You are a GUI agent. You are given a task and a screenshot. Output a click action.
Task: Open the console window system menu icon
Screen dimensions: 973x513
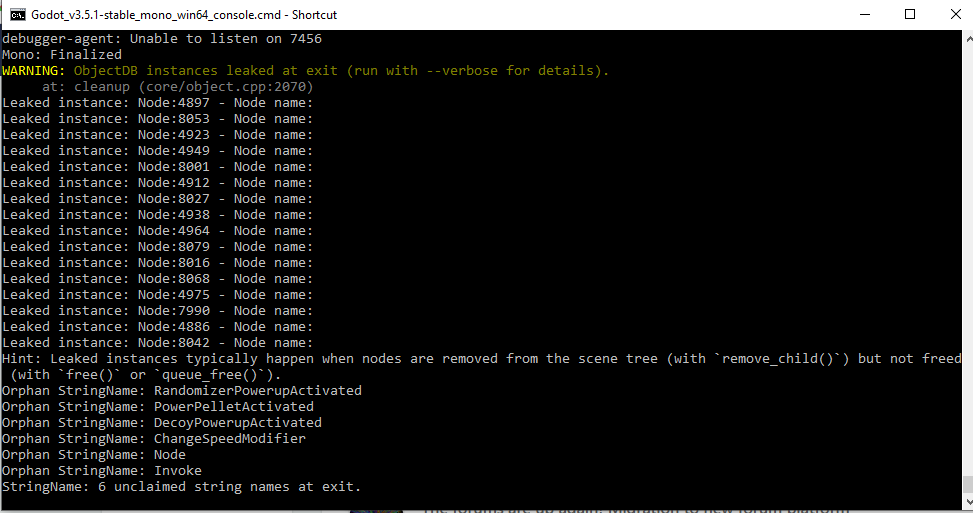pyautogui.click(x=18, y=14)
